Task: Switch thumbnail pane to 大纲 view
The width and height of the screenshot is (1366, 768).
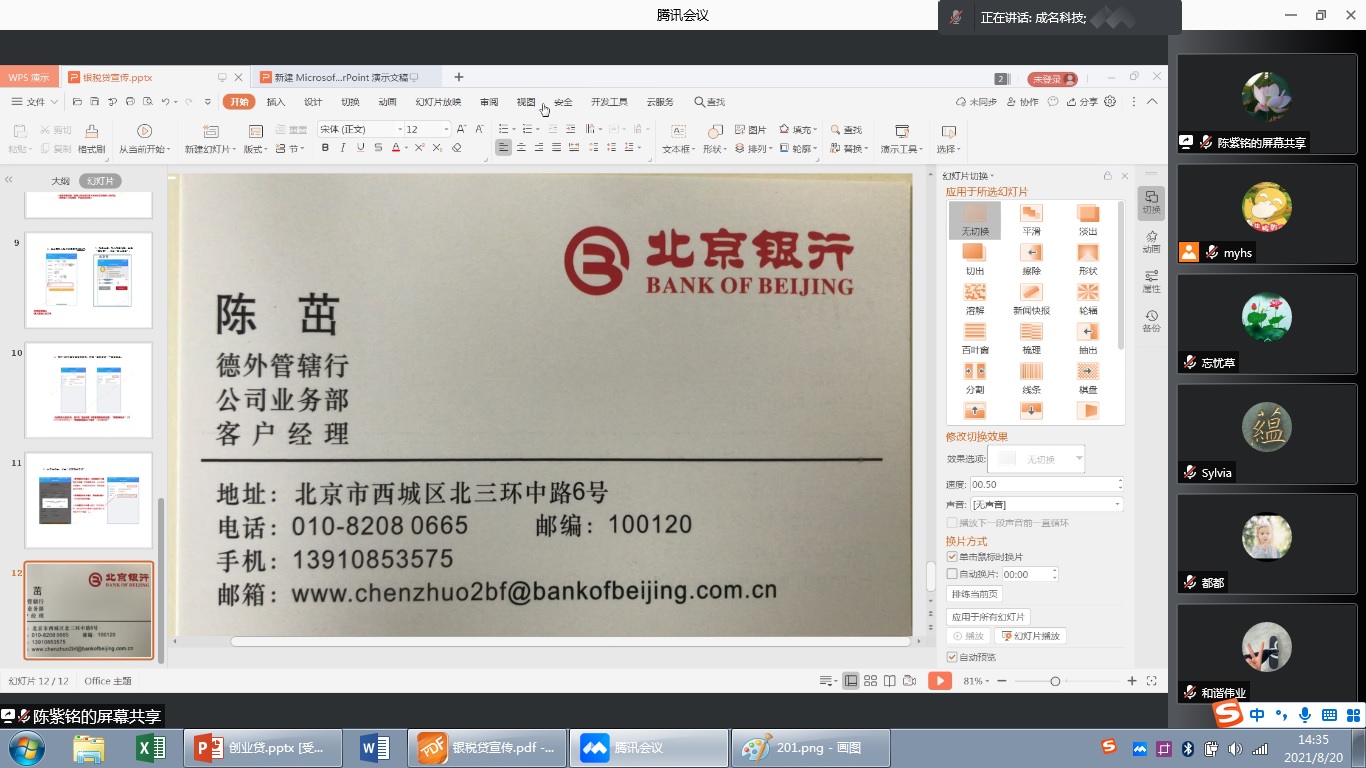Action: pos(61,181)
